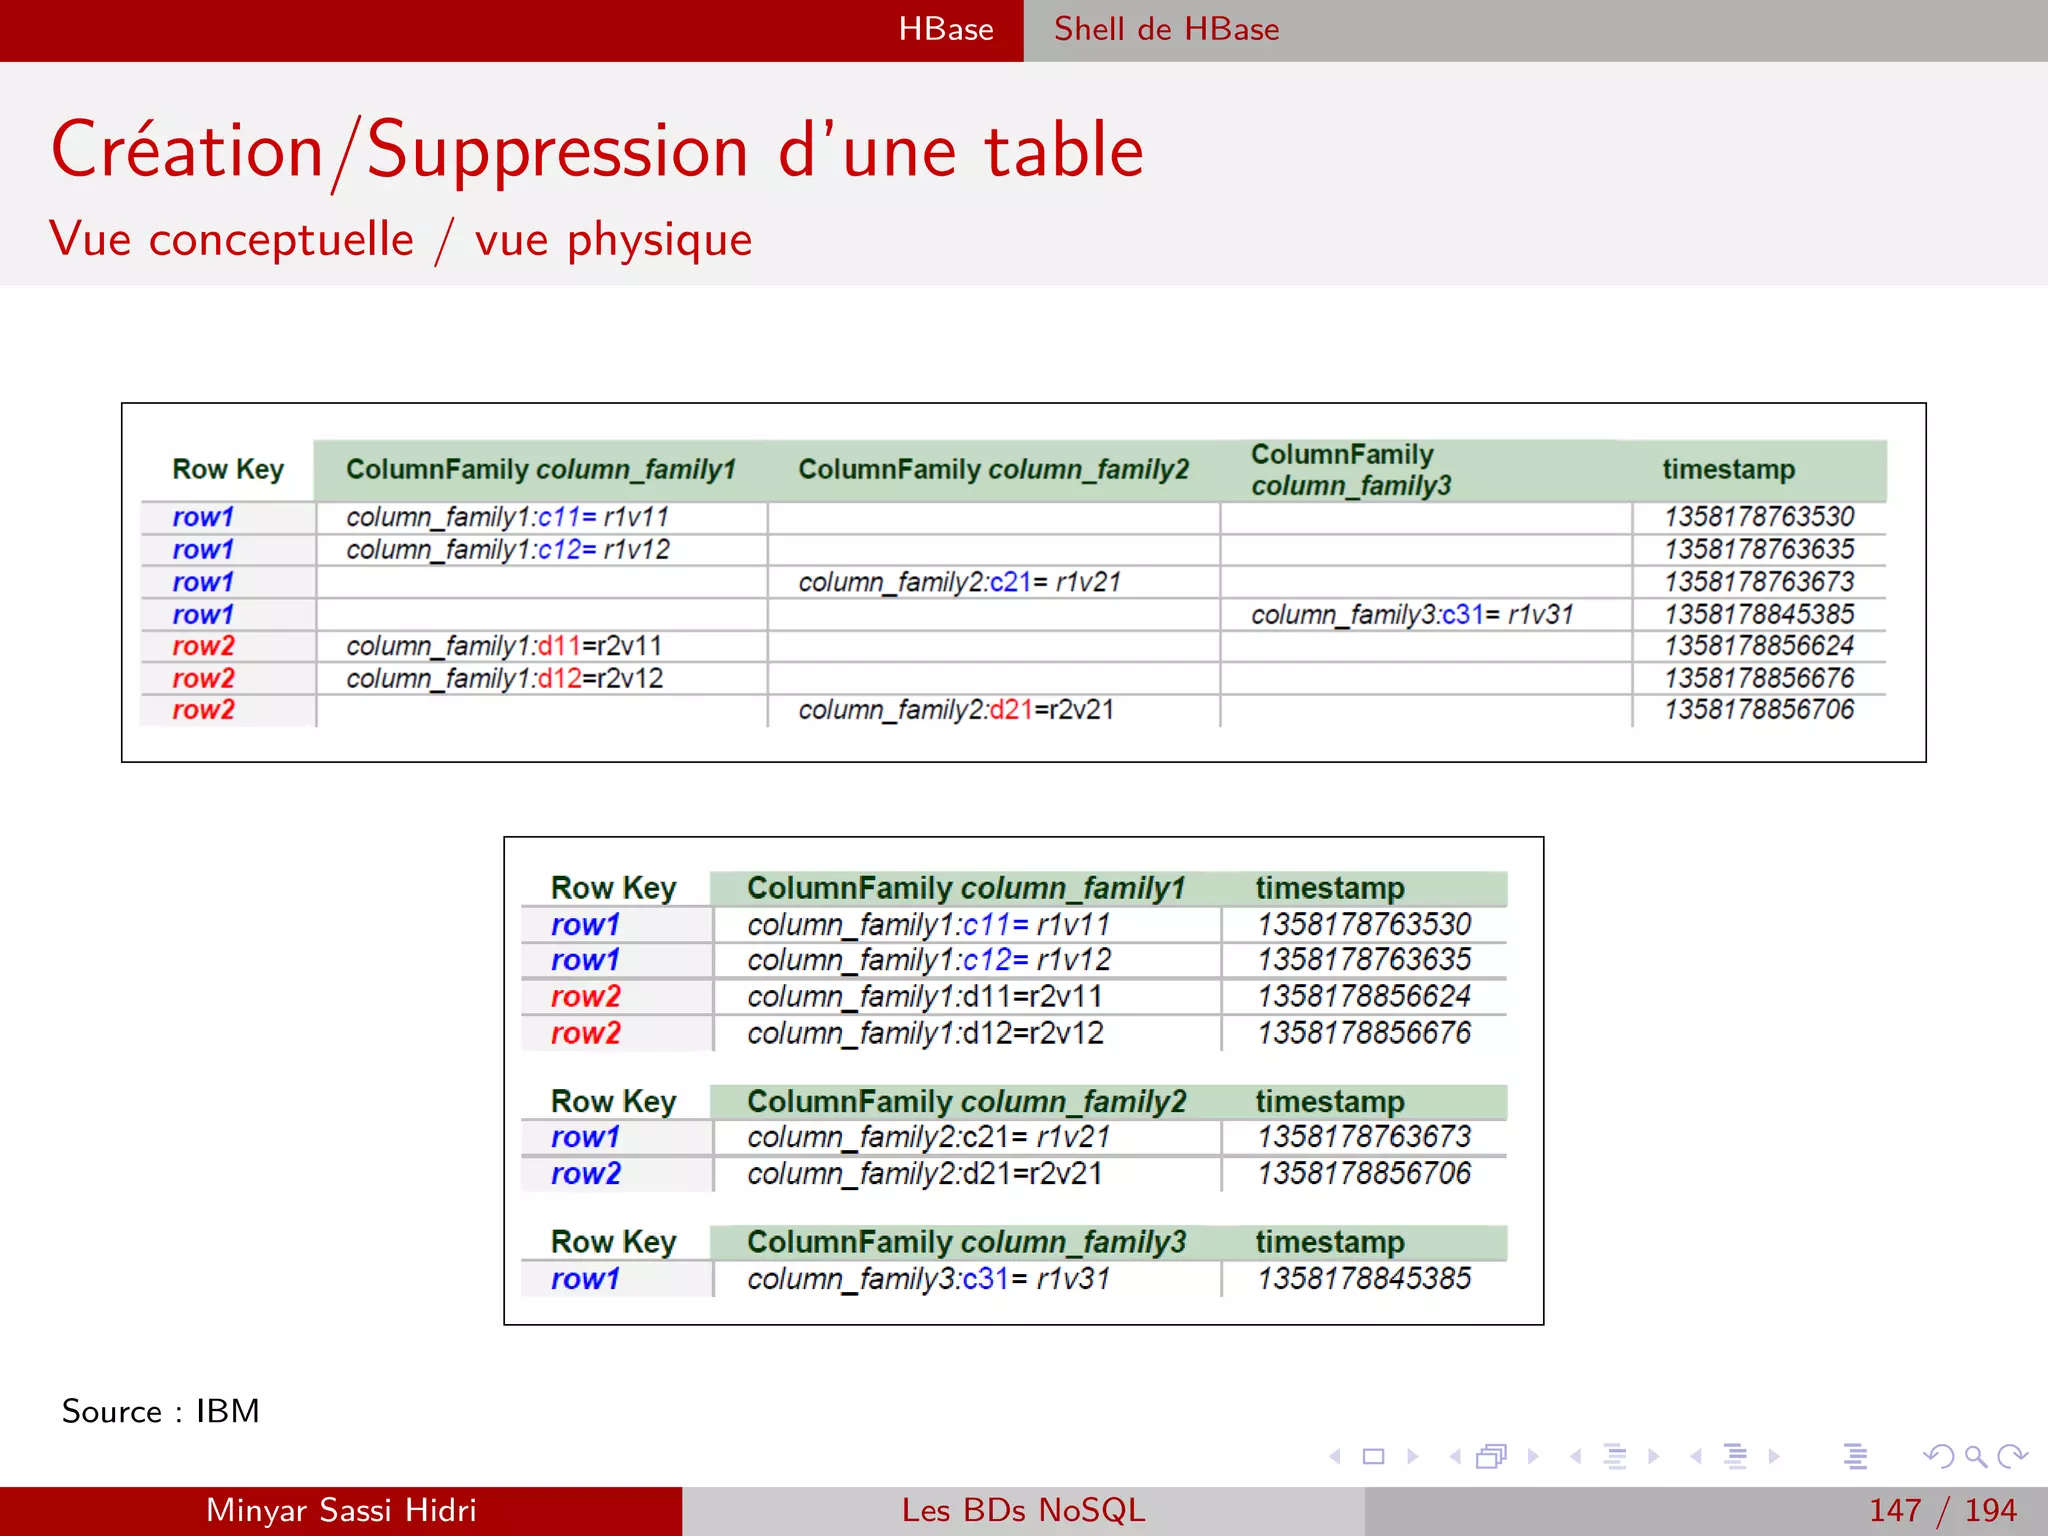The height and width of the screenshot is (1536, 2048).
Task: Select ColumnFamily column_family2 header in top table
Action: [994, 469]
